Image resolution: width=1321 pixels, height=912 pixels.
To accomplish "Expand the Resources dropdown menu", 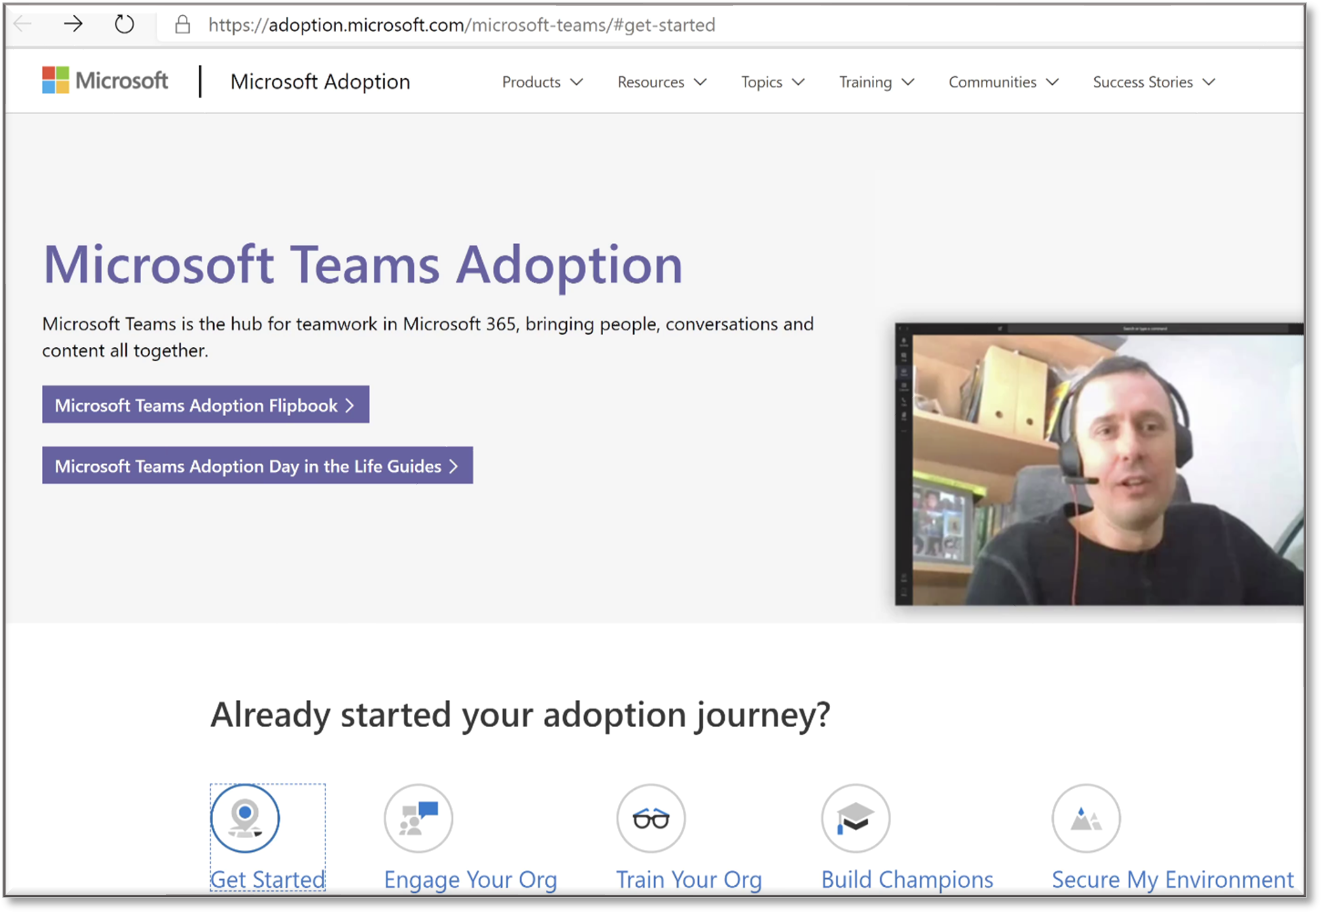I will pos(662,82).
